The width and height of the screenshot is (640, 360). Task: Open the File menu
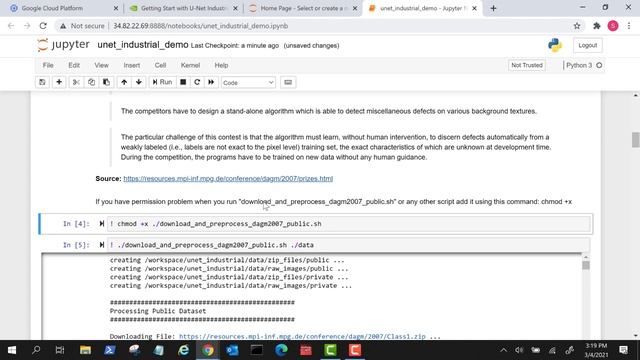(x=48, y=65)
